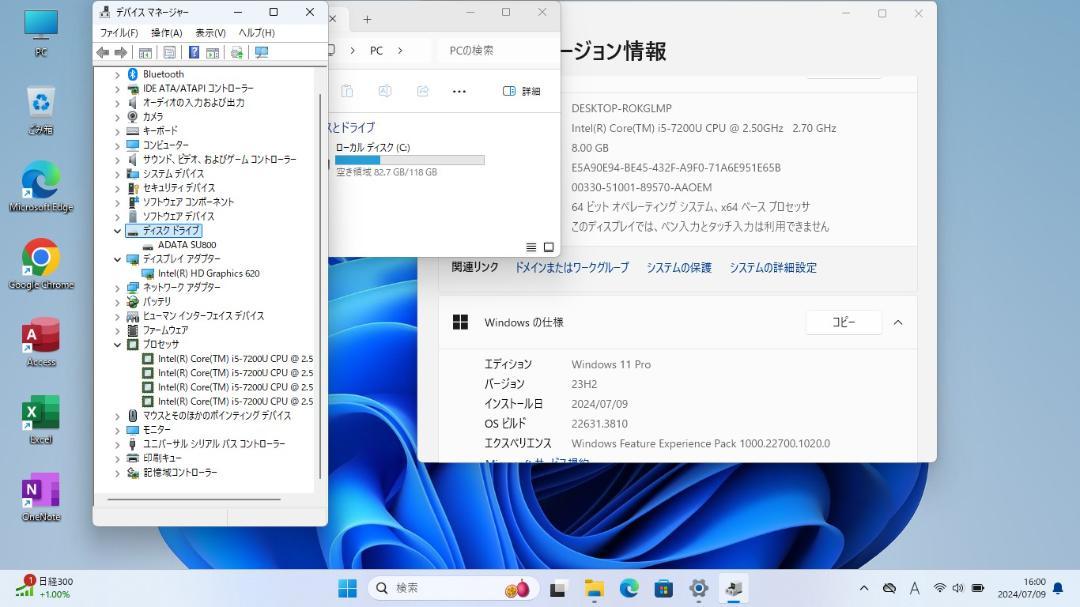
Task: Click the show/hide console tree toolbar icon
Action: [145, 52]
